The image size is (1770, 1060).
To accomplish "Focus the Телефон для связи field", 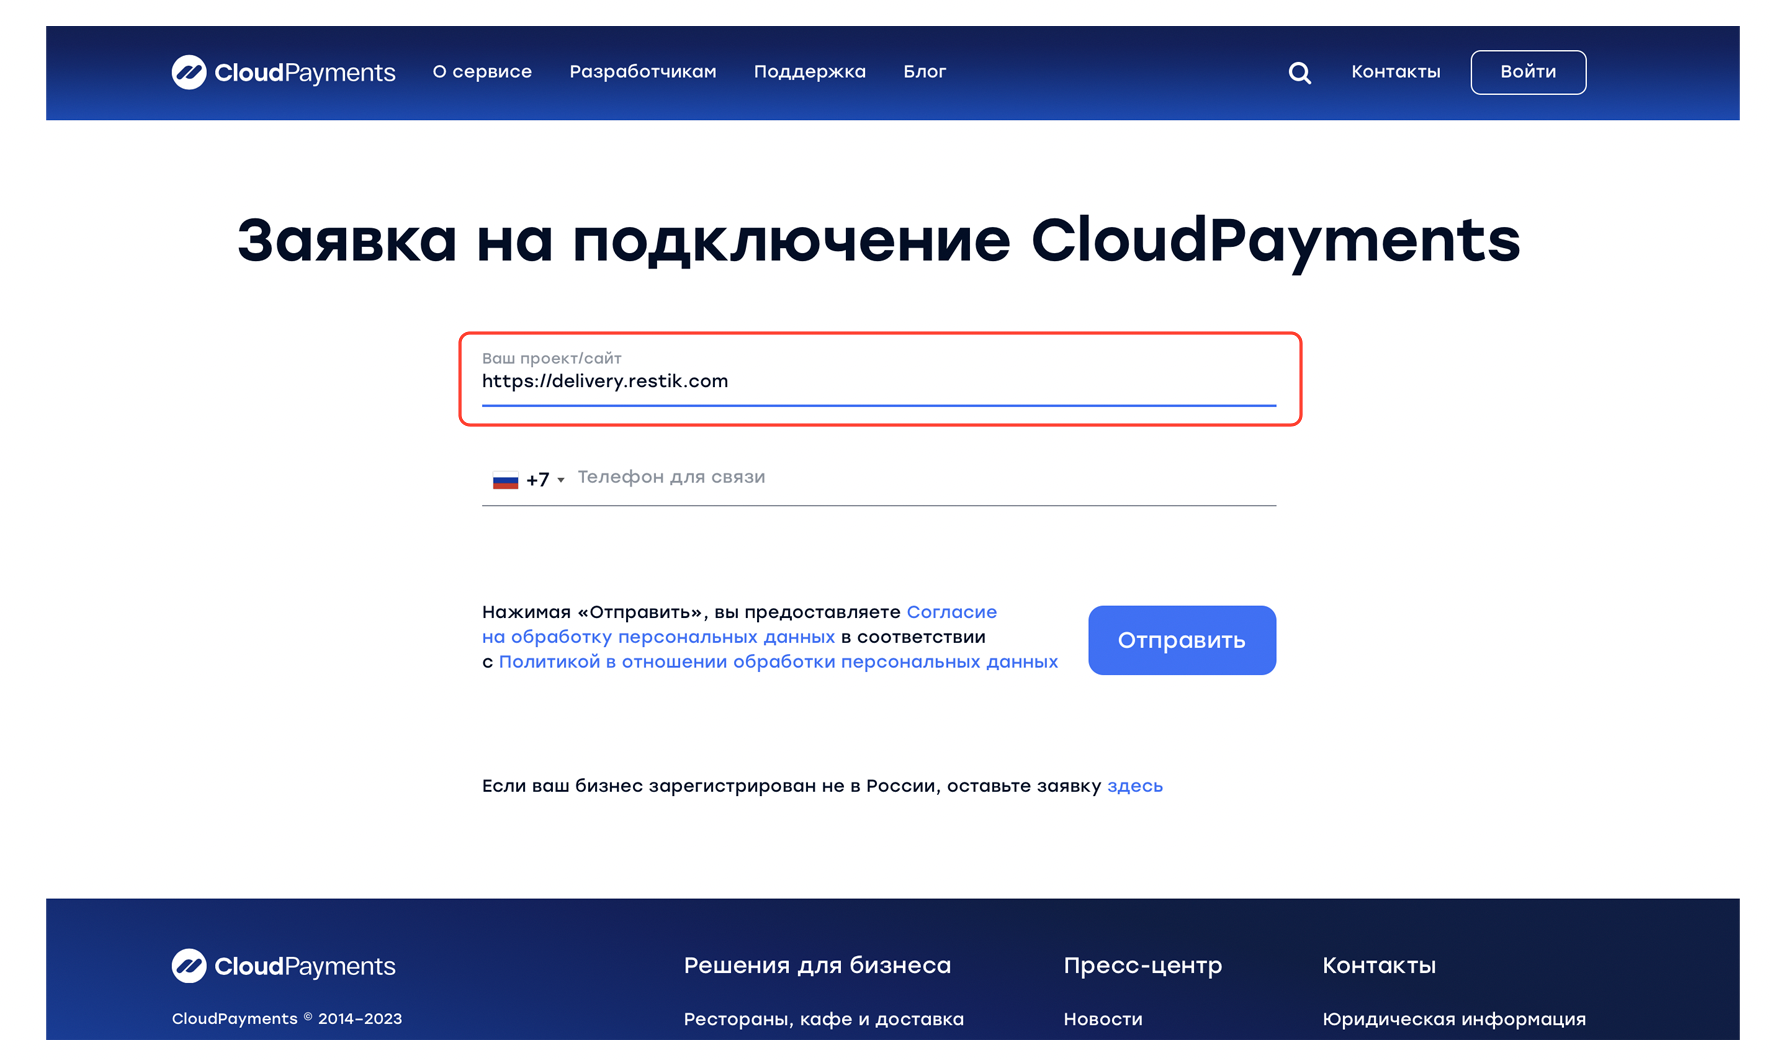I will (x=925, y=478).
